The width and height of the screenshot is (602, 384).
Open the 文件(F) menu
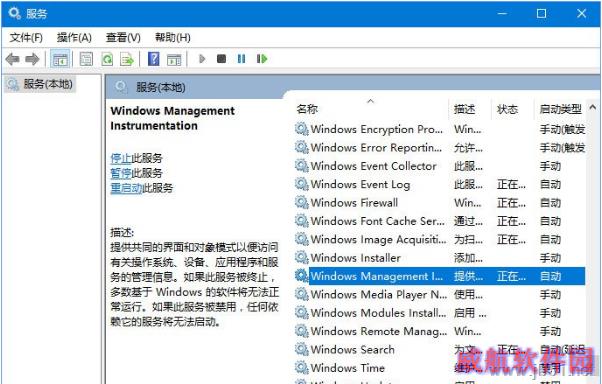26,38
